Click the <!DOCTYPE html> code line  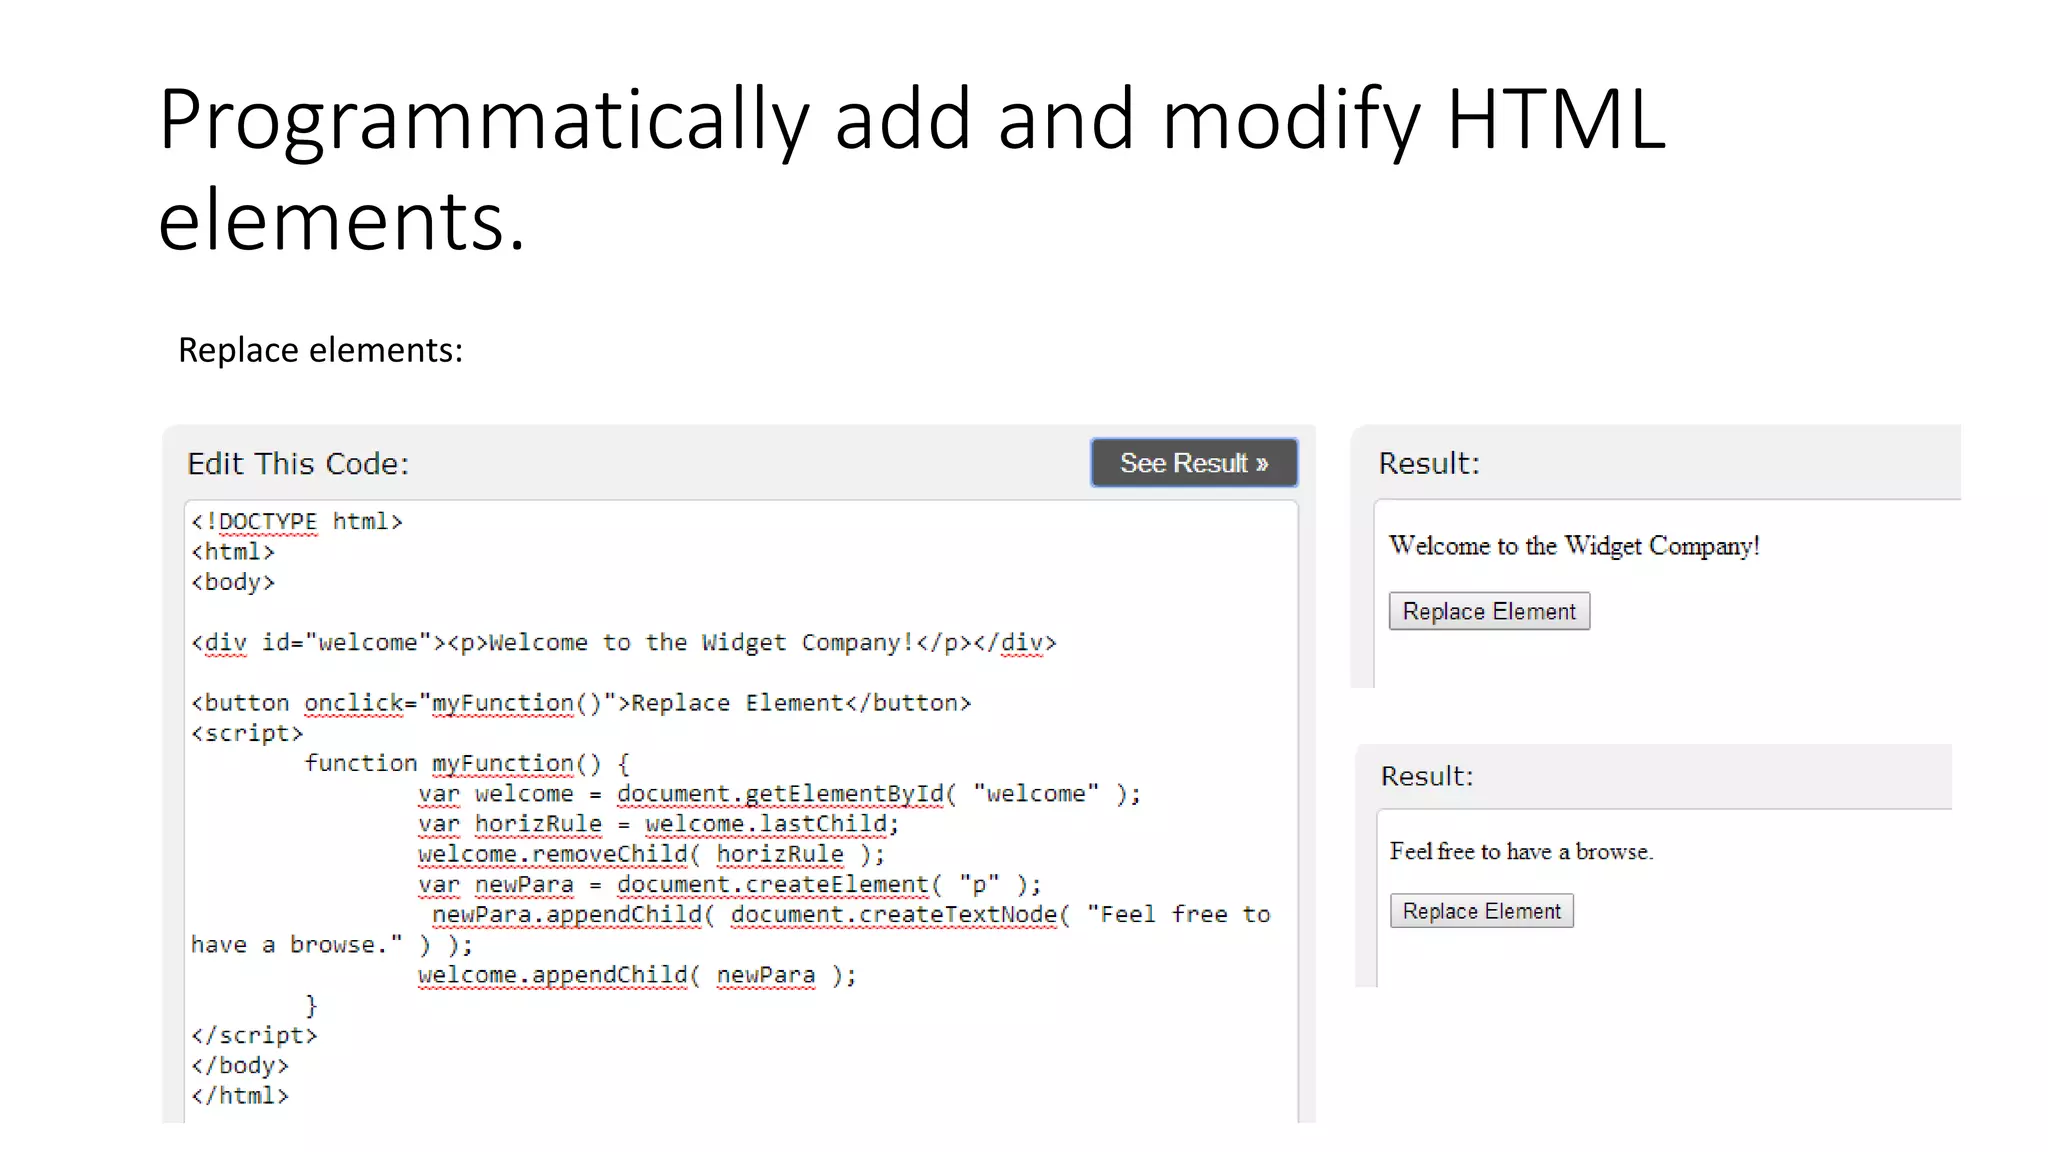tap(297, 521)
